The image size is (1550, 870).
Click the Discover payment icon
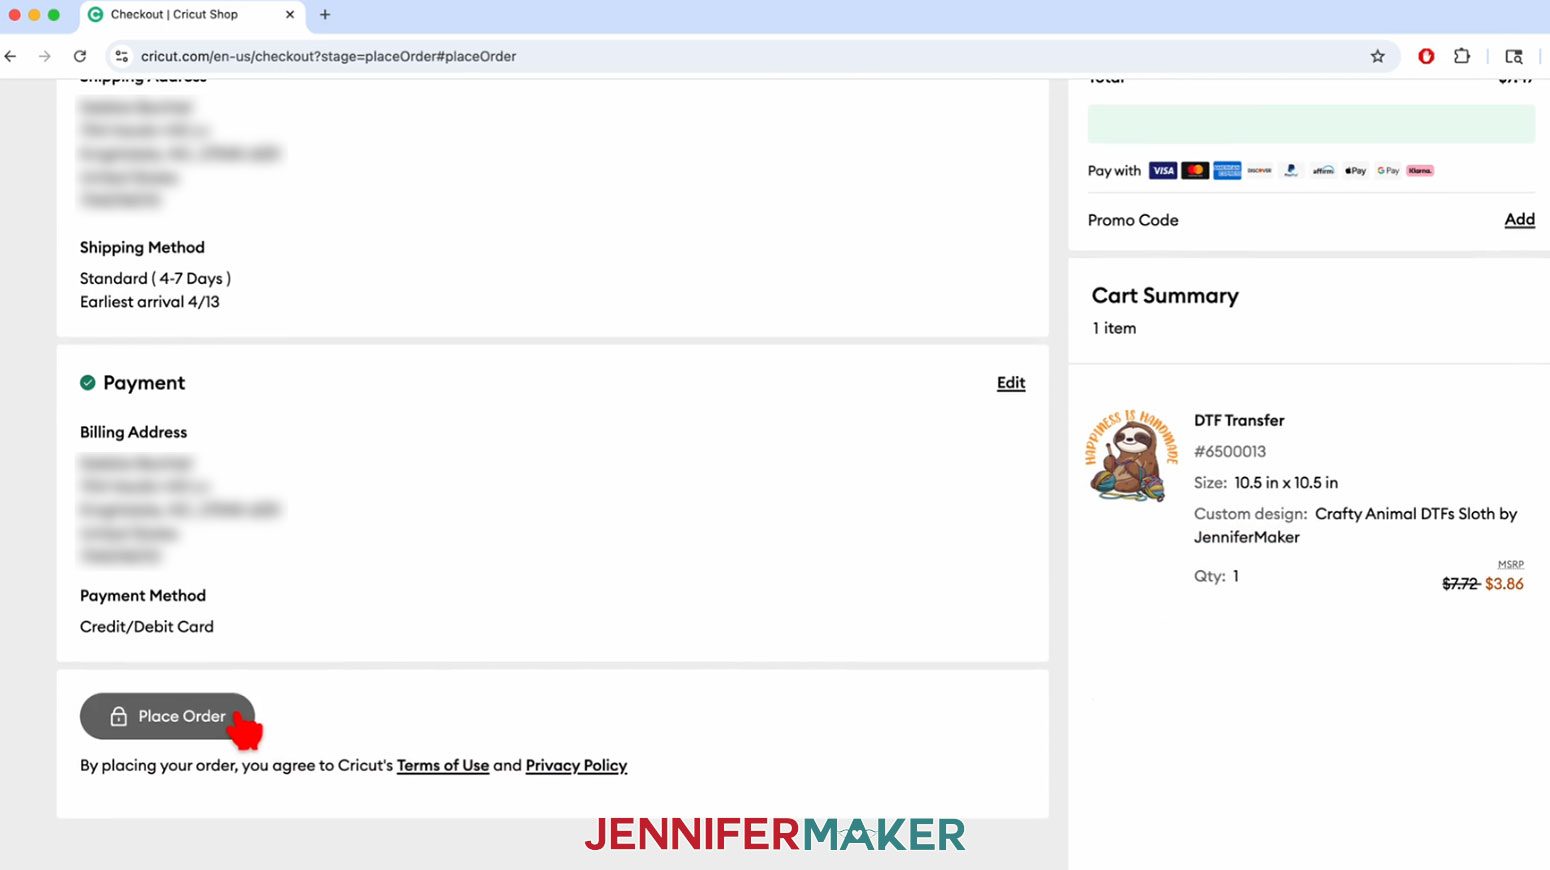coord(1259,171)
